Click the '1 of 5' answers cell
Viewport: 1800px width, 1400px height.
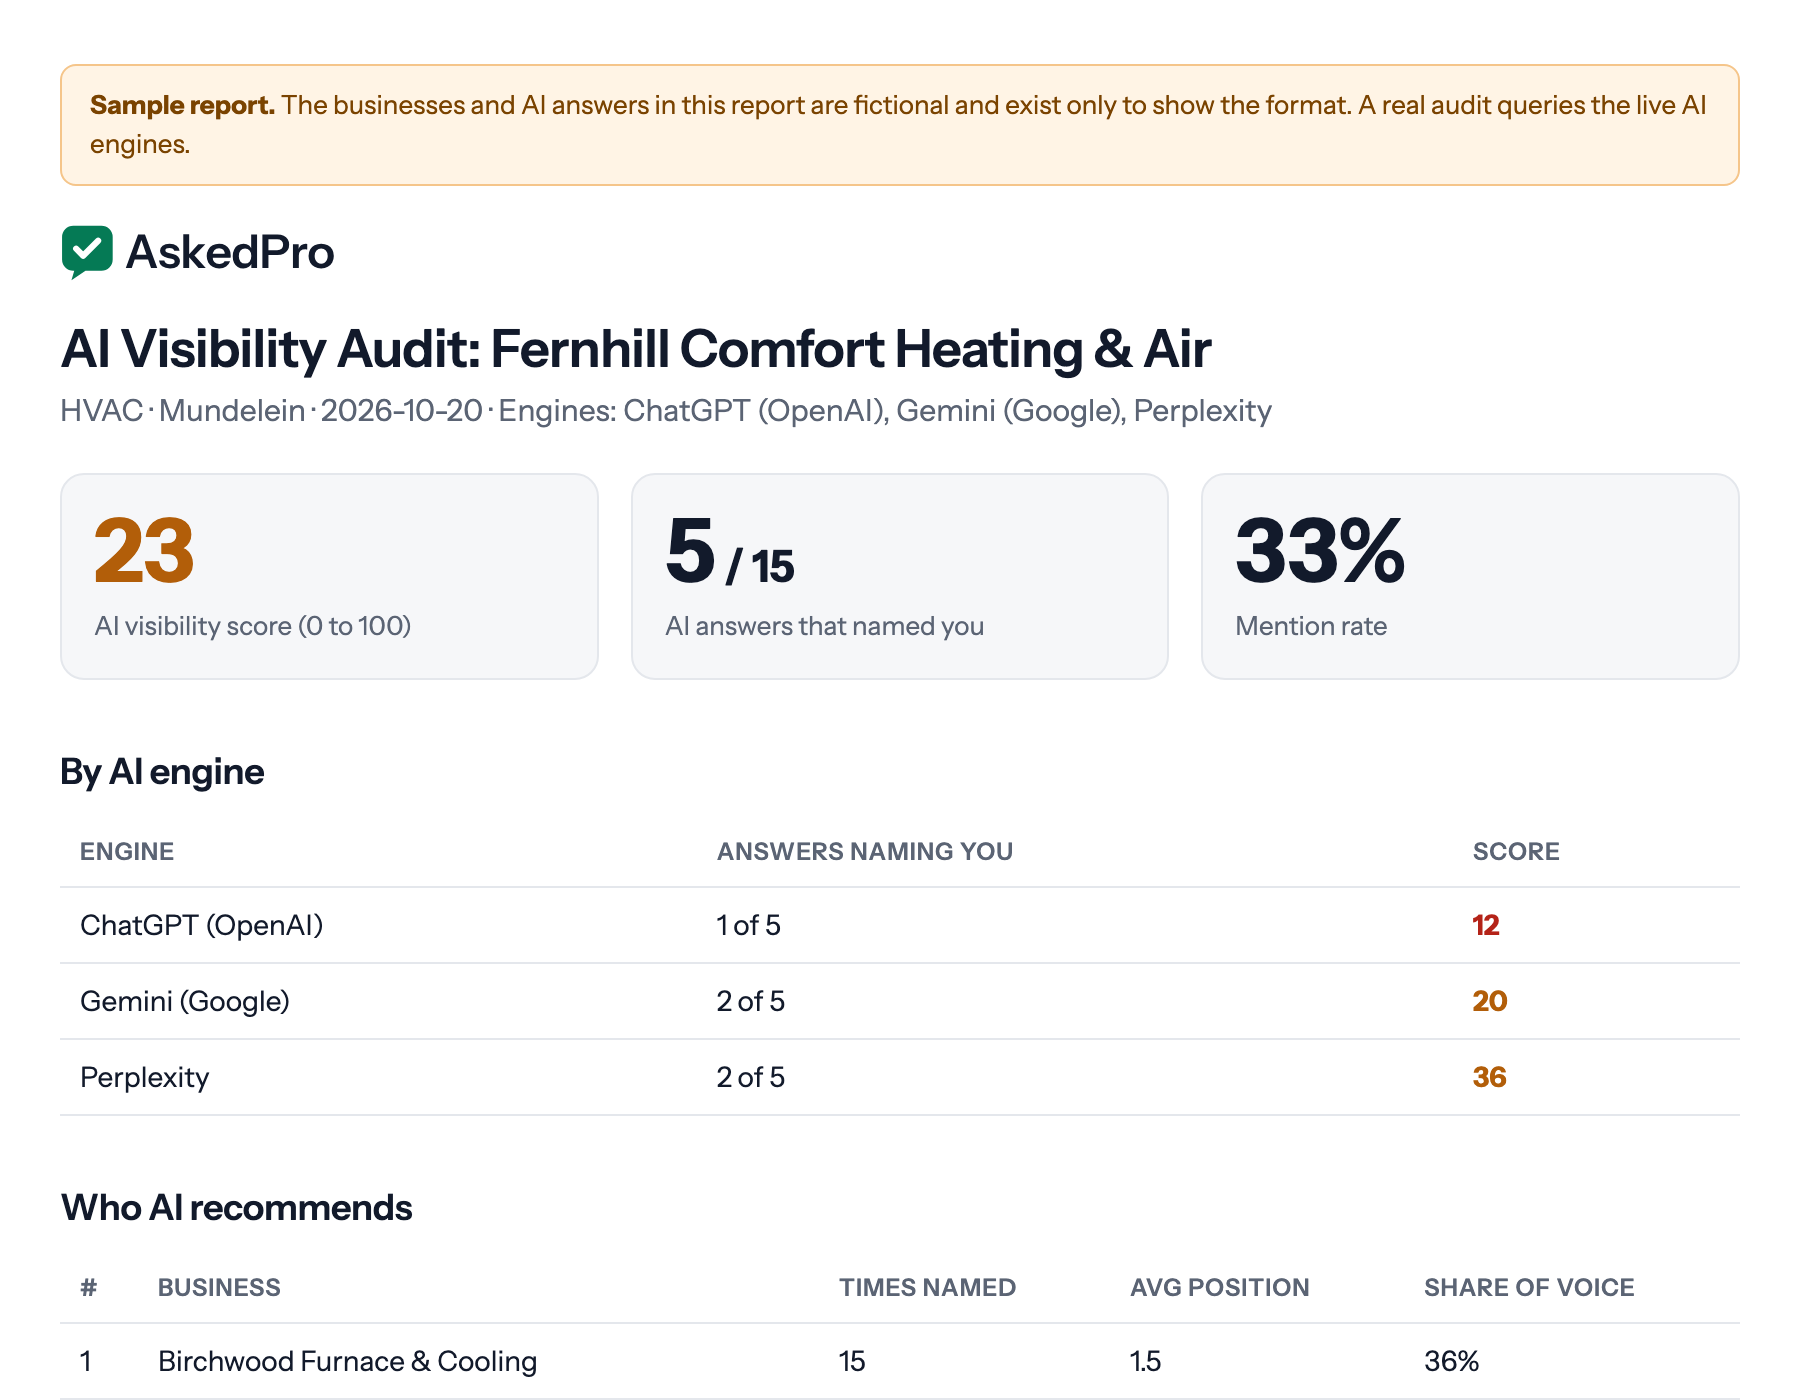click(748, 925)
